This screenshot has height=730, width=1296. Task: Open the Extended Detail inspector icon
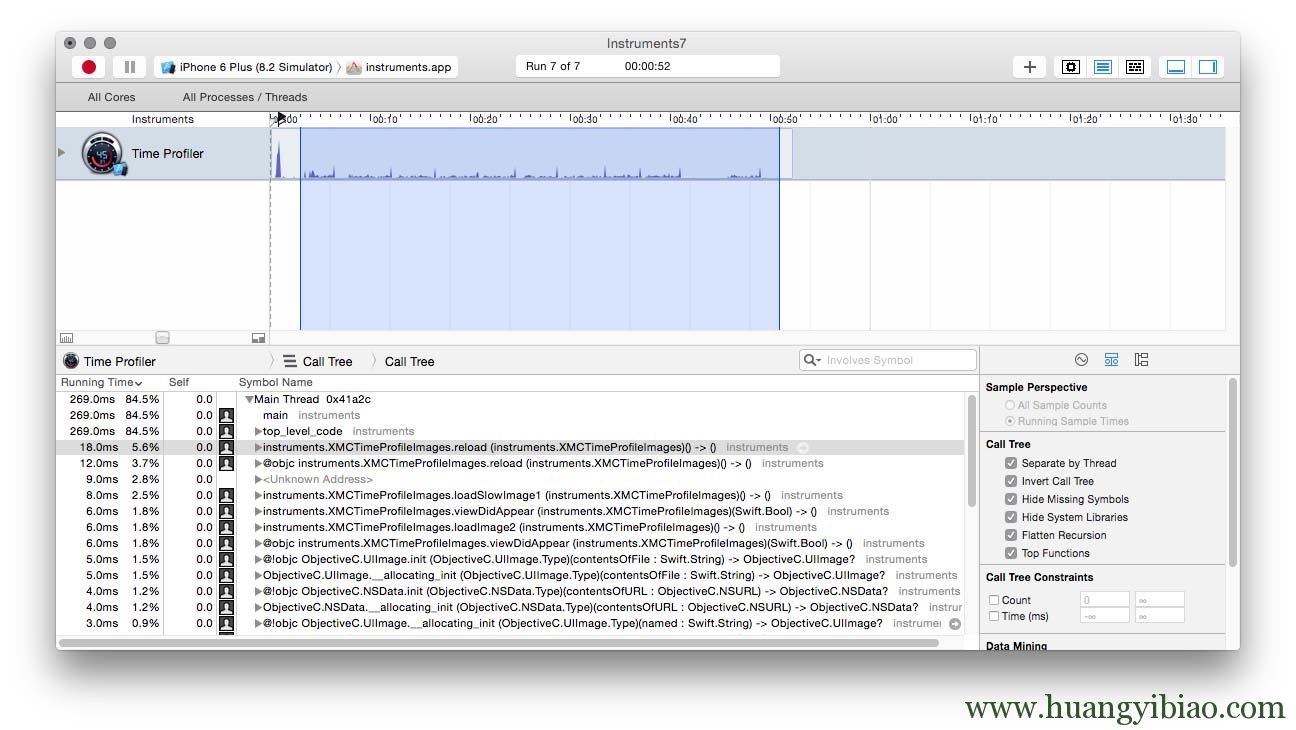[x=1141, y=360]
